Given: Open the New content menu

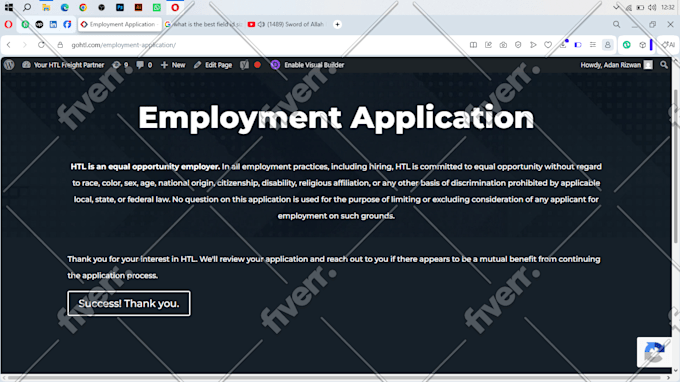Looking at the screenshot, I should click(x=173, y=65).
